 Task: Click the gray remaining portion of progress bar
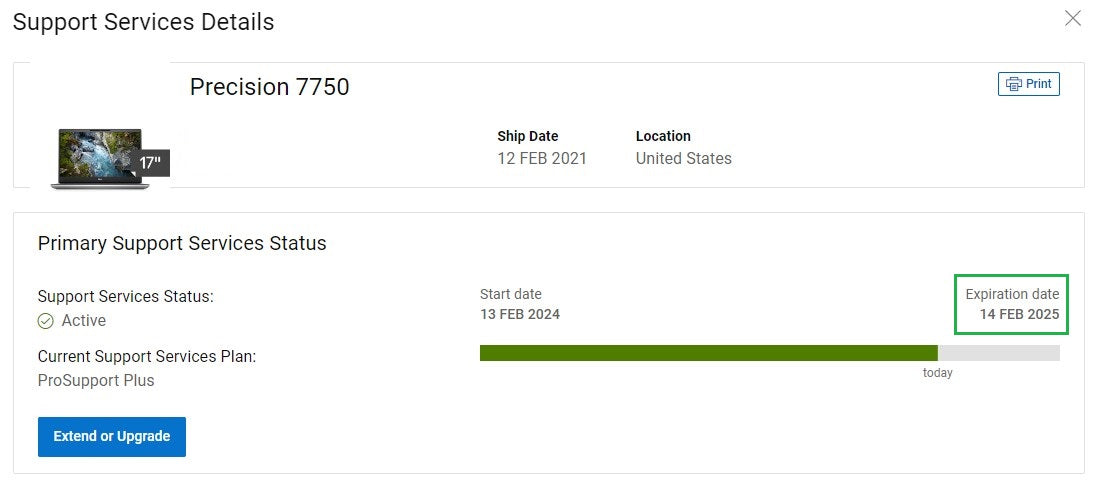998,353
